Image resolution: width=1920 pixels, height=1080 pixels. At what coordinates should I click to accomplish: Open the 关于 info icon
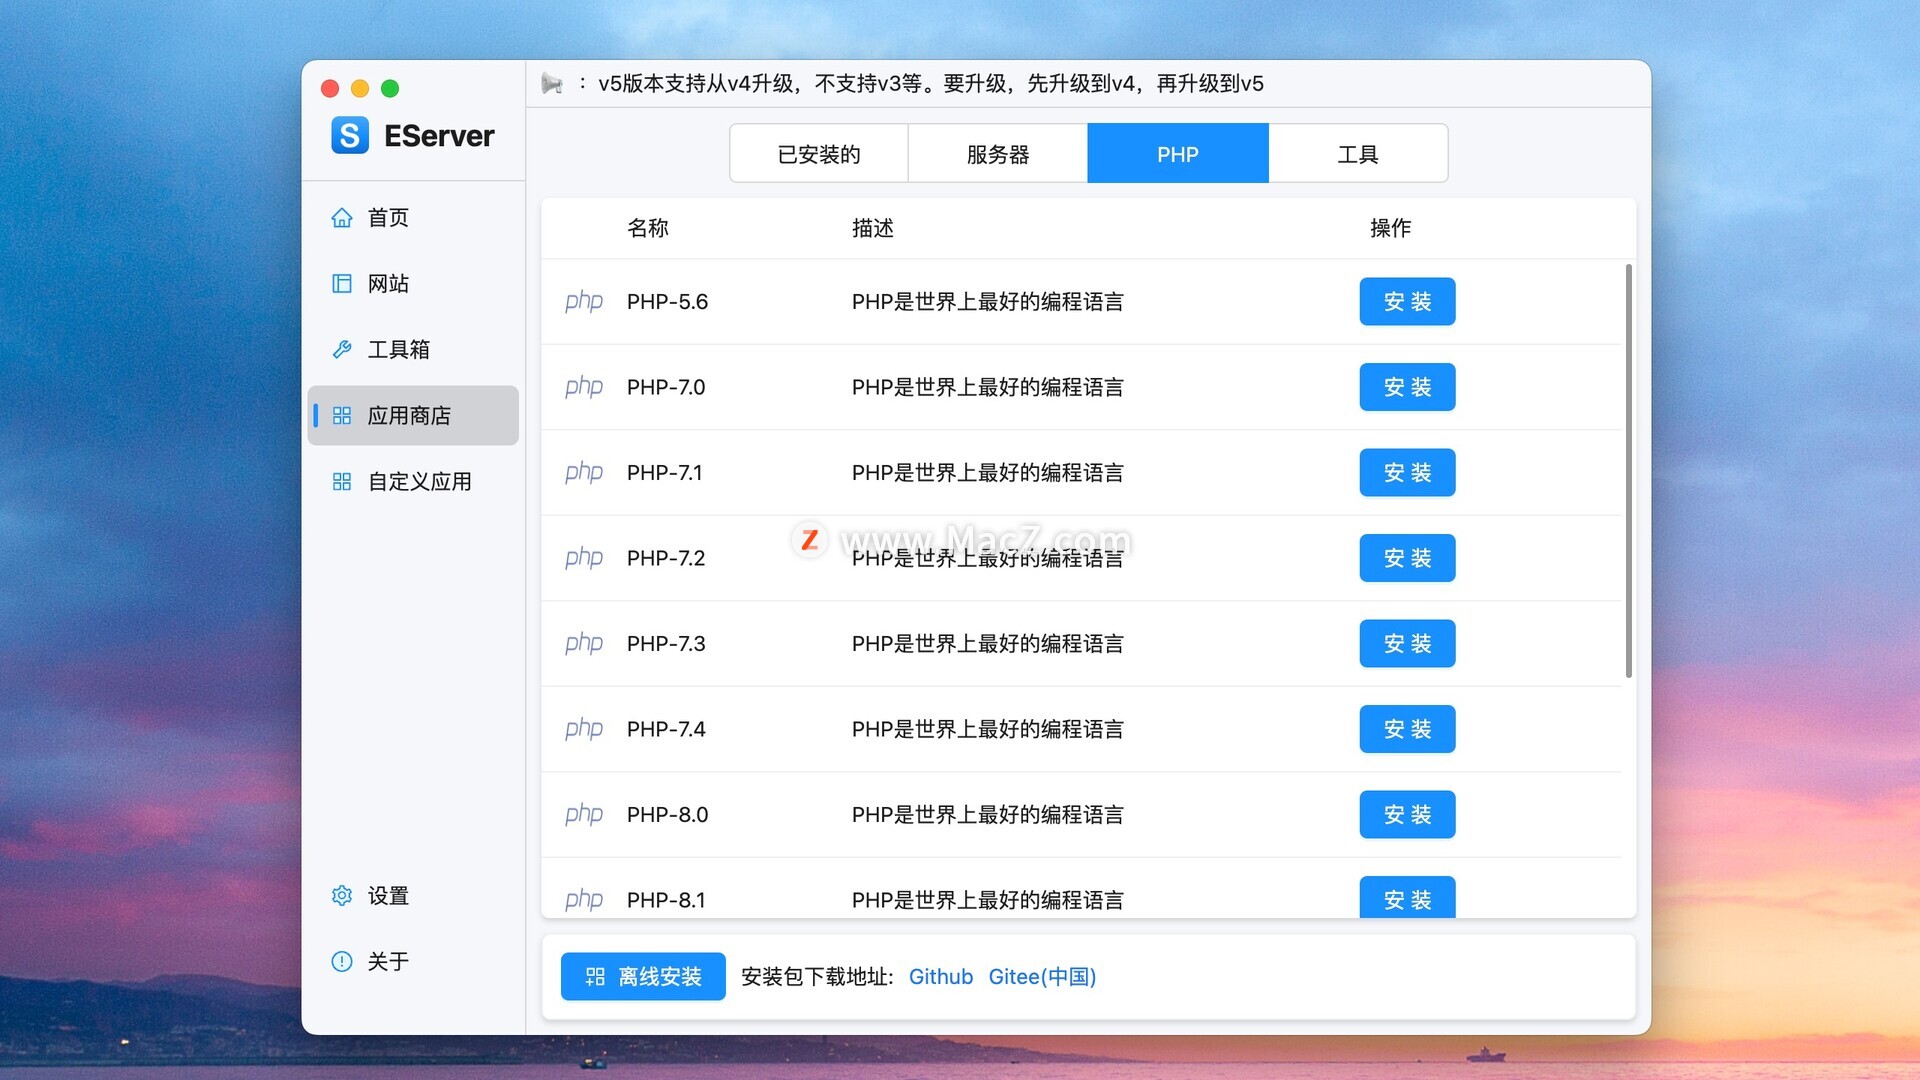(342, 962)
